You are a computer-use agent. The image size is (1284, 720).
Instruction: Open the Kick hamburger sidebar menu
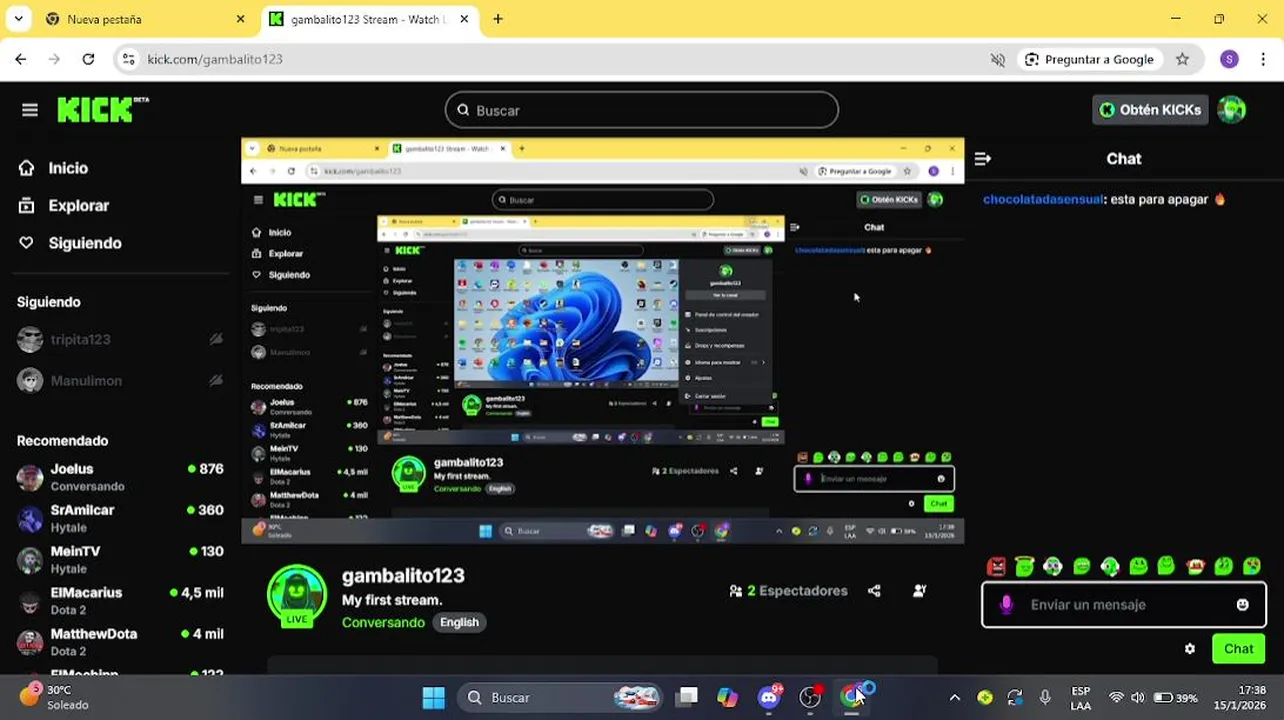(29, 110)
